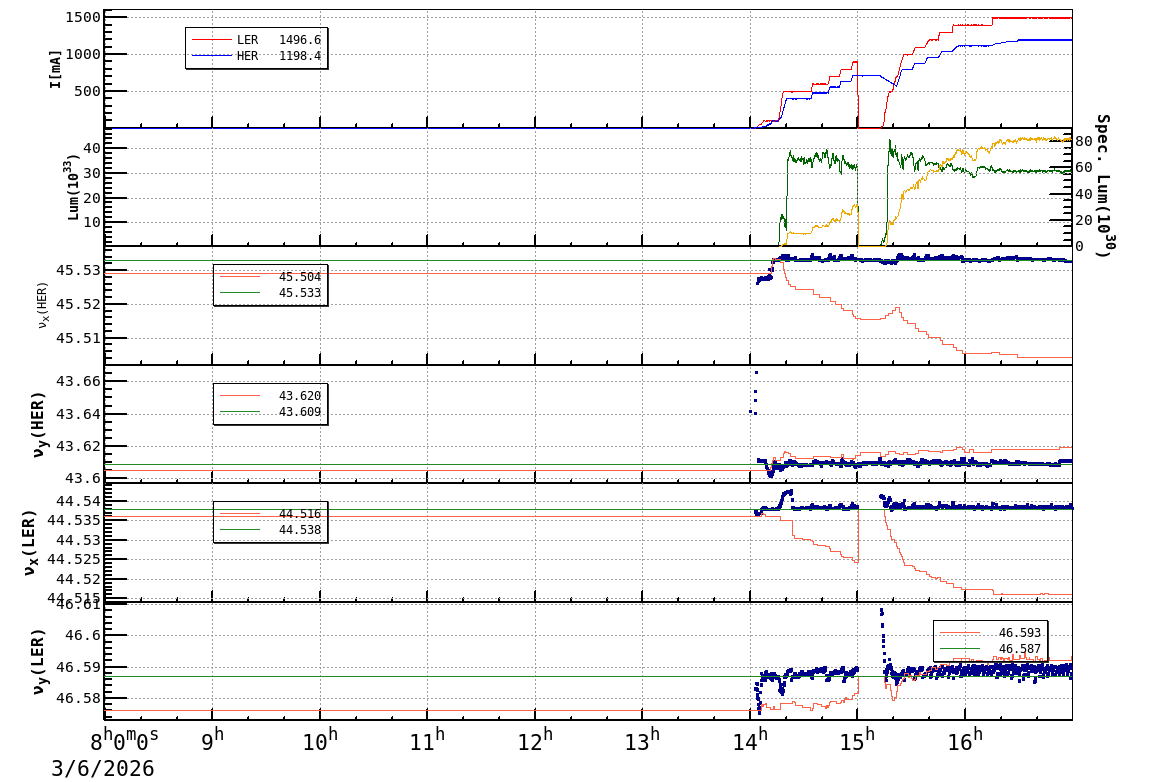
Task: Click the 1000 tick on the current axis
Action: pyautogui.click(x=83, y=54)
